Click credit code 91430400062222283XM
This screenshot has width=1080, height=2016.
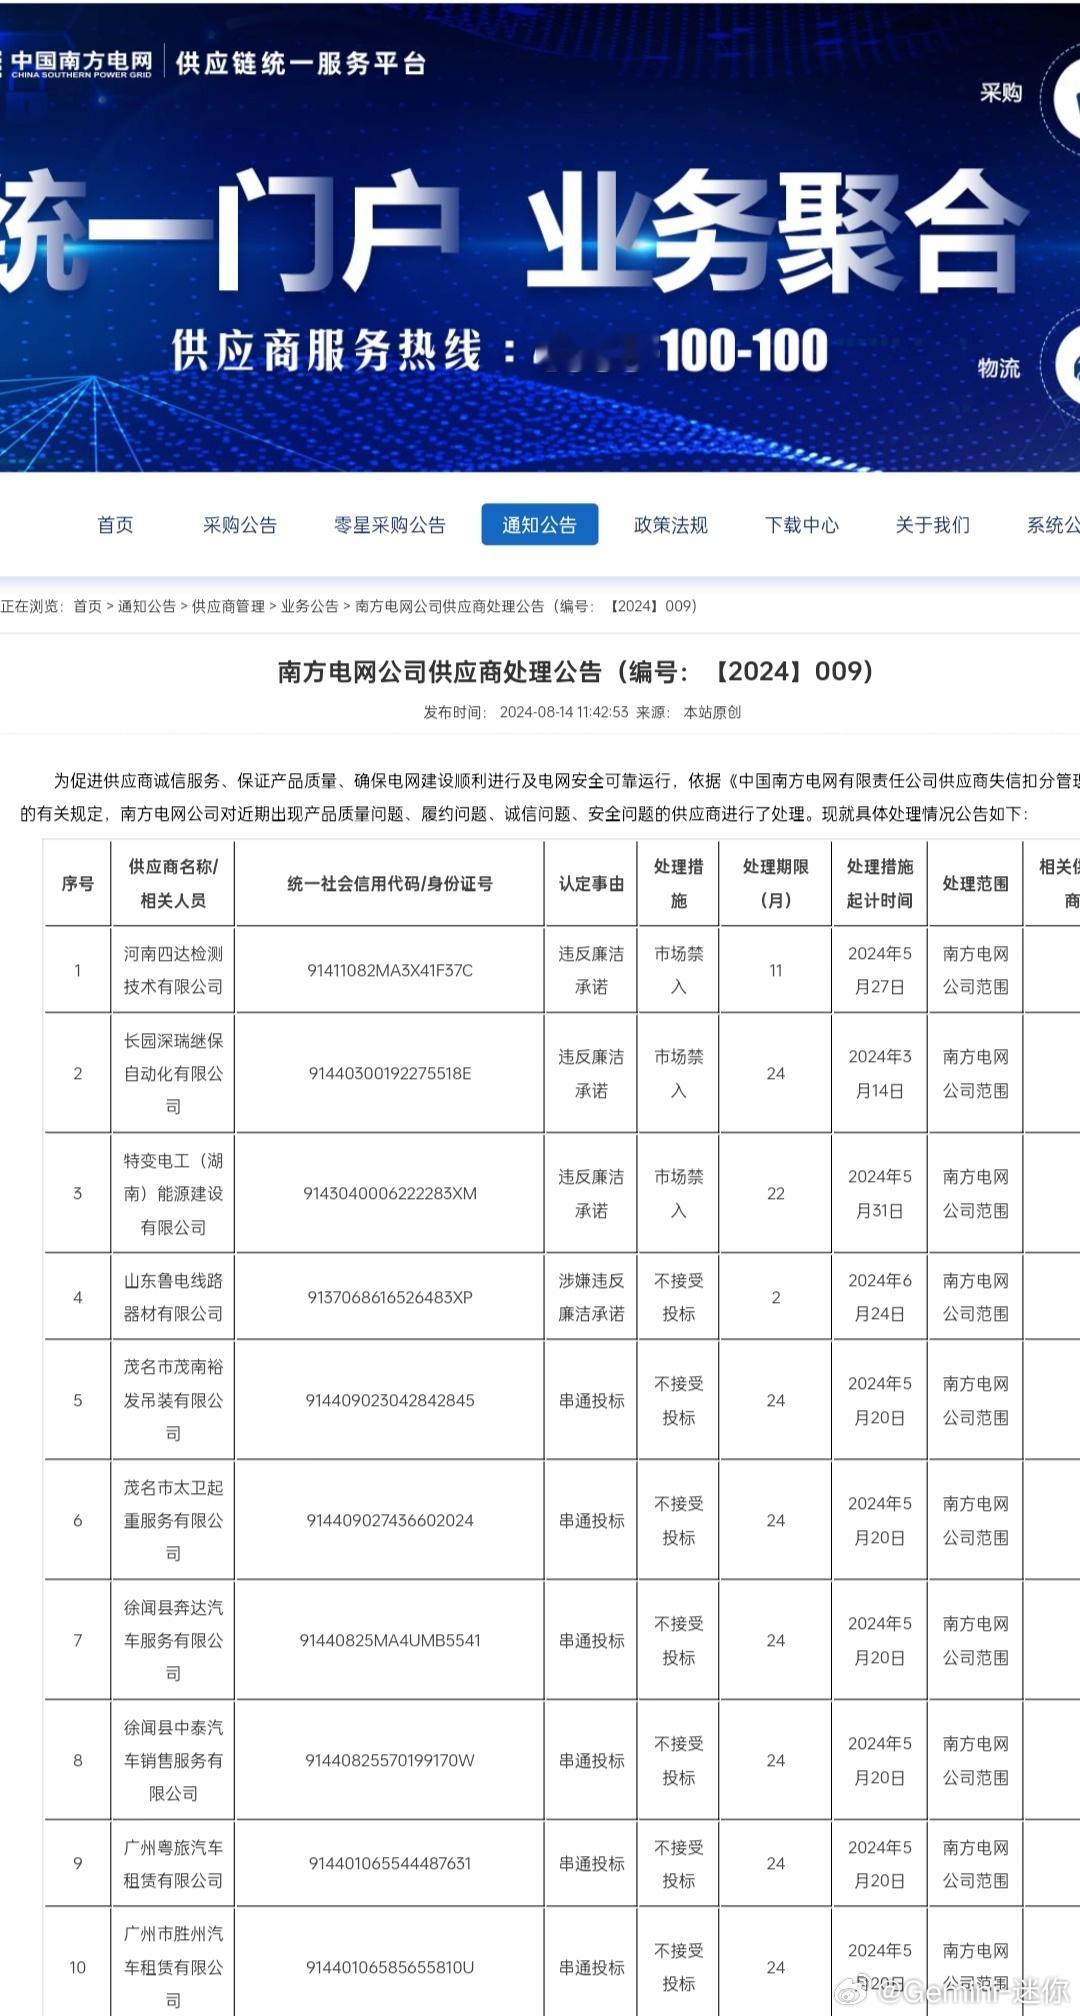[390, 1193]
